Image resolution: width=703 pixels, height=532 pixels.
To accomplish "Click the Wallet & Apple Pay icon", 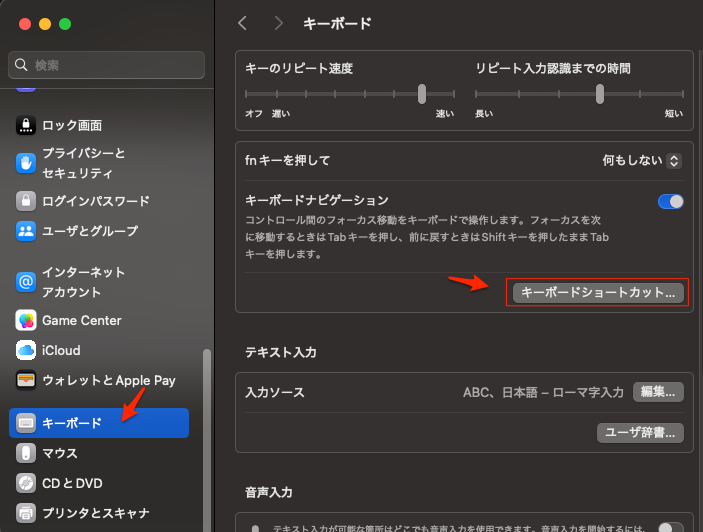I will tap(26, 380).
